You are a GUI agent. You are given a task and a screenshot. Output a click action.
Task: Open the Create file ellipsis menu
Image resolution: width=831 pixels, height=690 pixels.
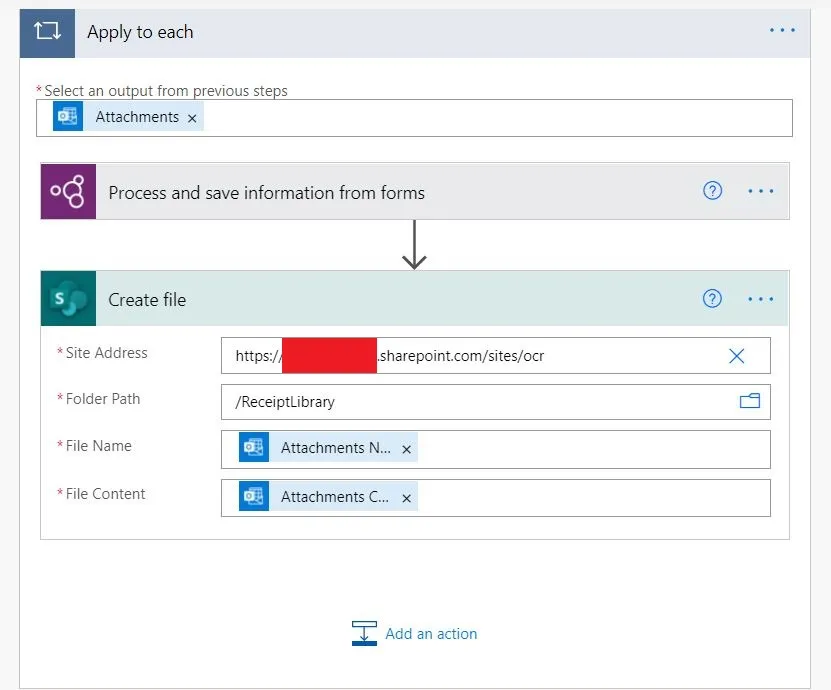tap(761, 298)
